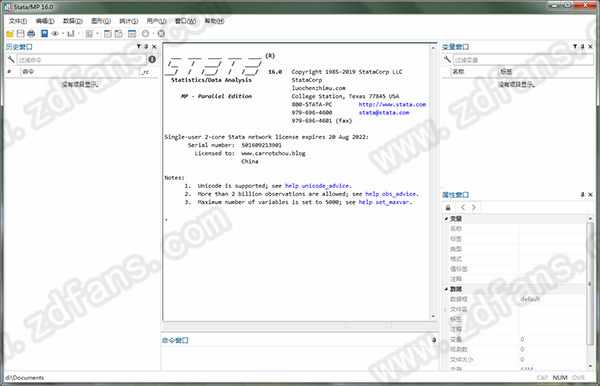600x386 pixels.
Task: Click wrench icon in history window filter
Action: tap(11, 59)
